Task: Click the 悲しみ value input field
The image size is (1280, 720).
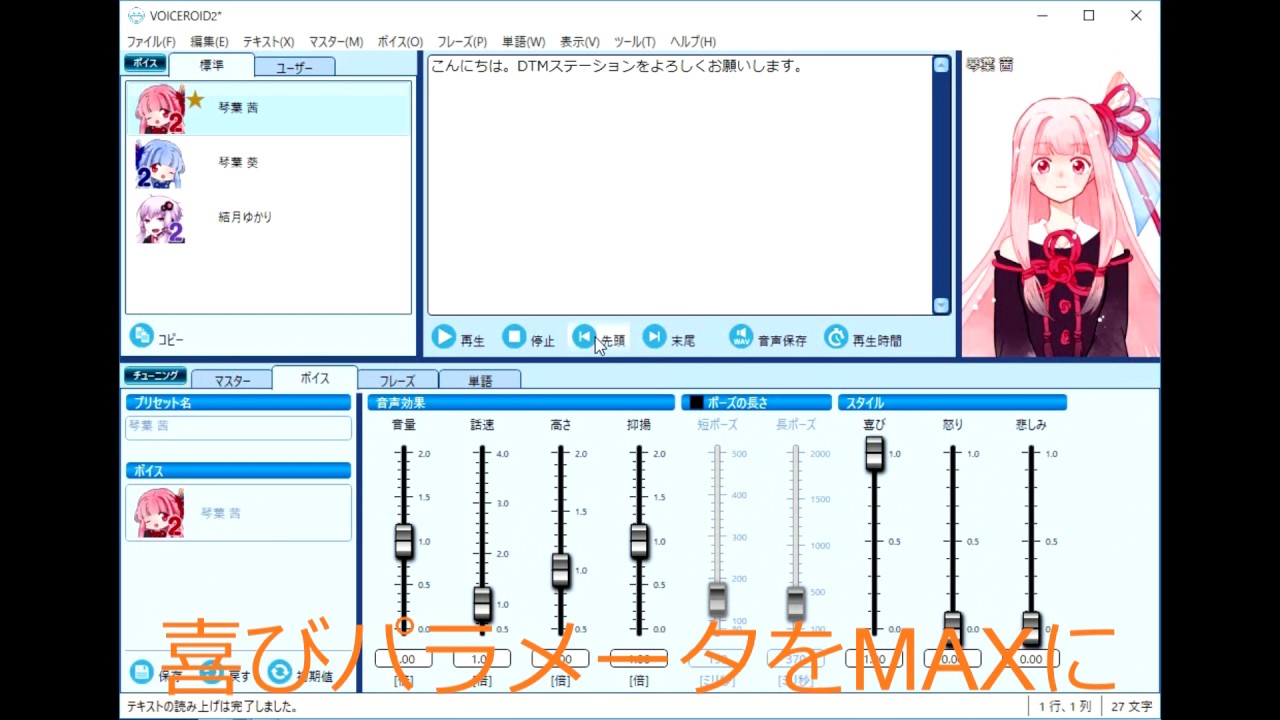Action: point(1031,659)
